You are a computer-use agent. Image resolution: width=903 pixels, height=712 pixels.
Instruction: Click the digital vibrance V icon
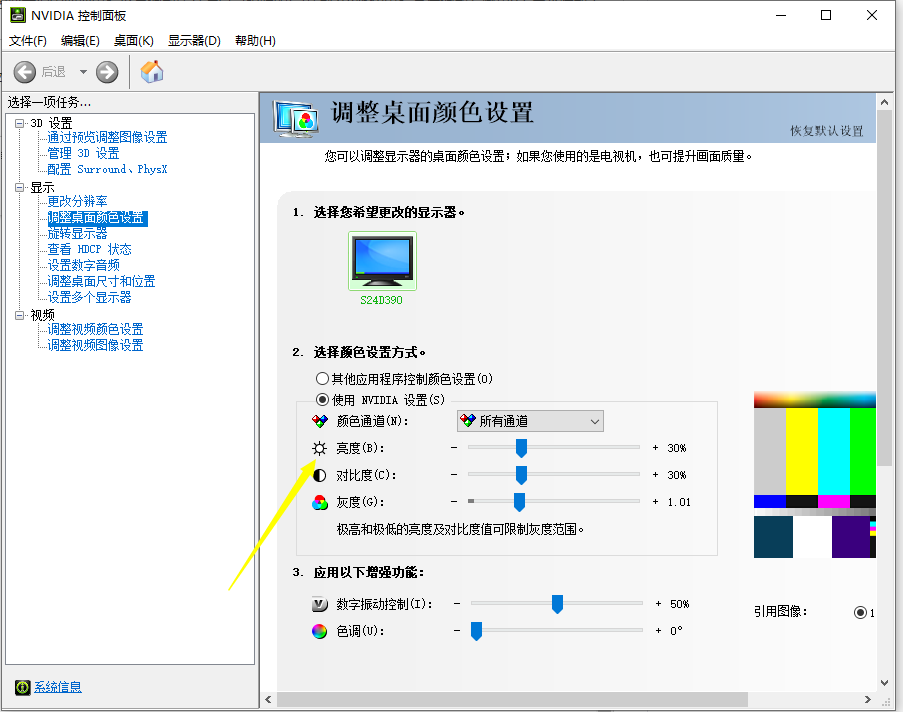320,604
